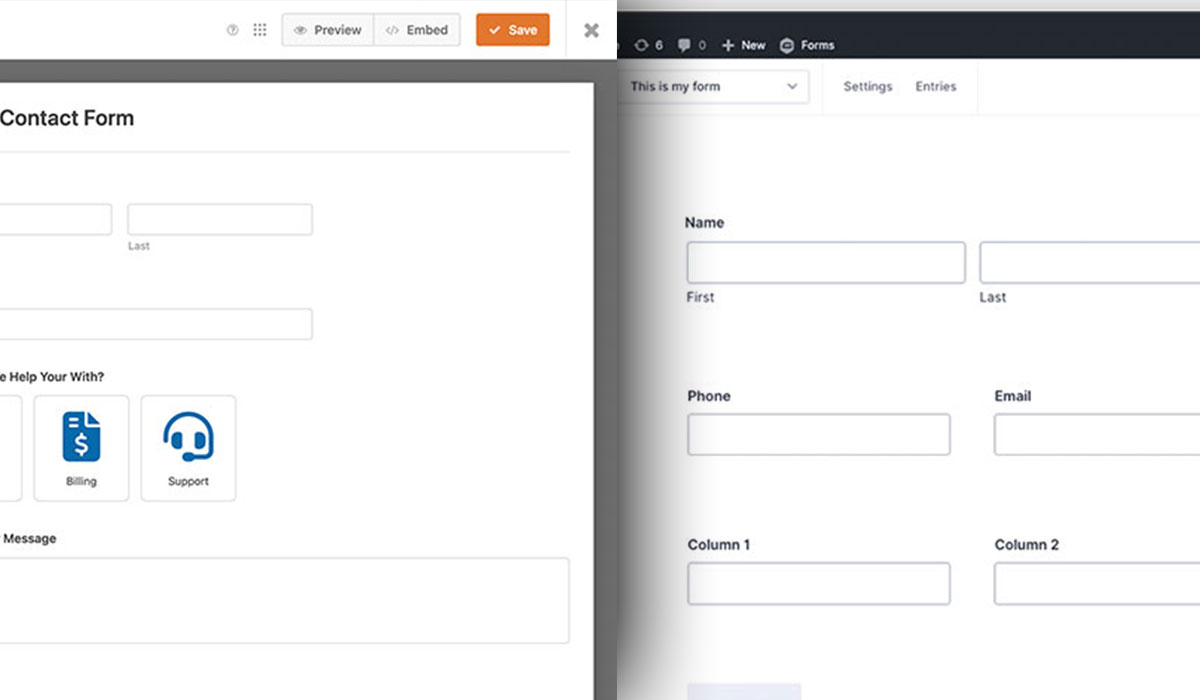Screen dimensions: 1200x700
Task: Switch to the Settings tab
Action: pos(867,86)
